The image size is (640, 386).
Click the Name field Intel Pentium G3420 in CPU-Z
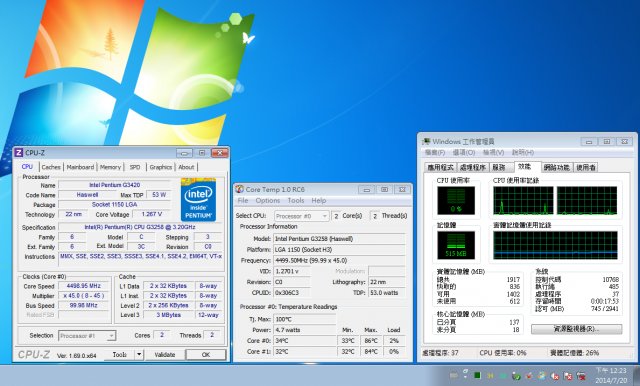point(114,185)
